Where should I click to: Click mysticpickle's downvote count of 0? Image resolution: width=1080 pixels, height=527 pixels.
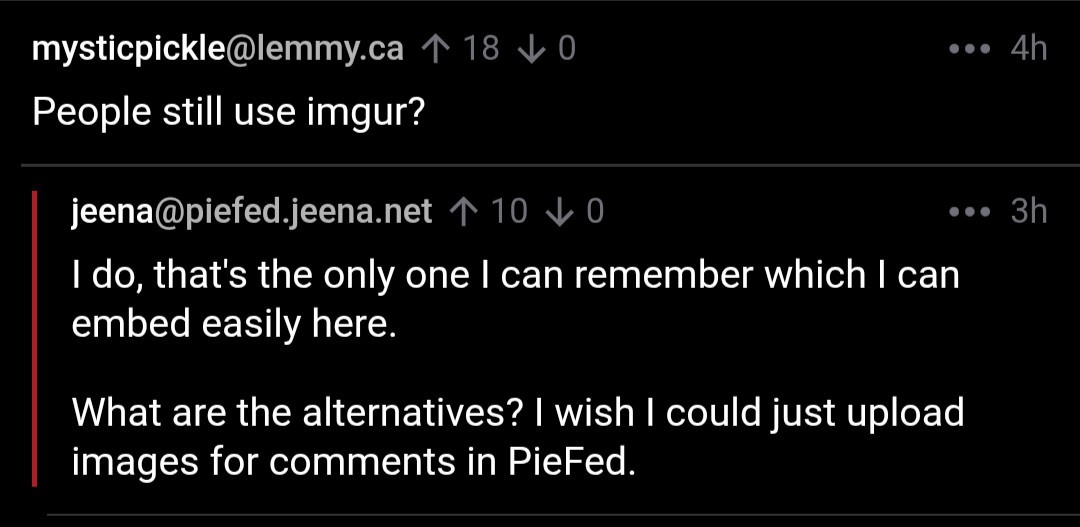point(567,48)
